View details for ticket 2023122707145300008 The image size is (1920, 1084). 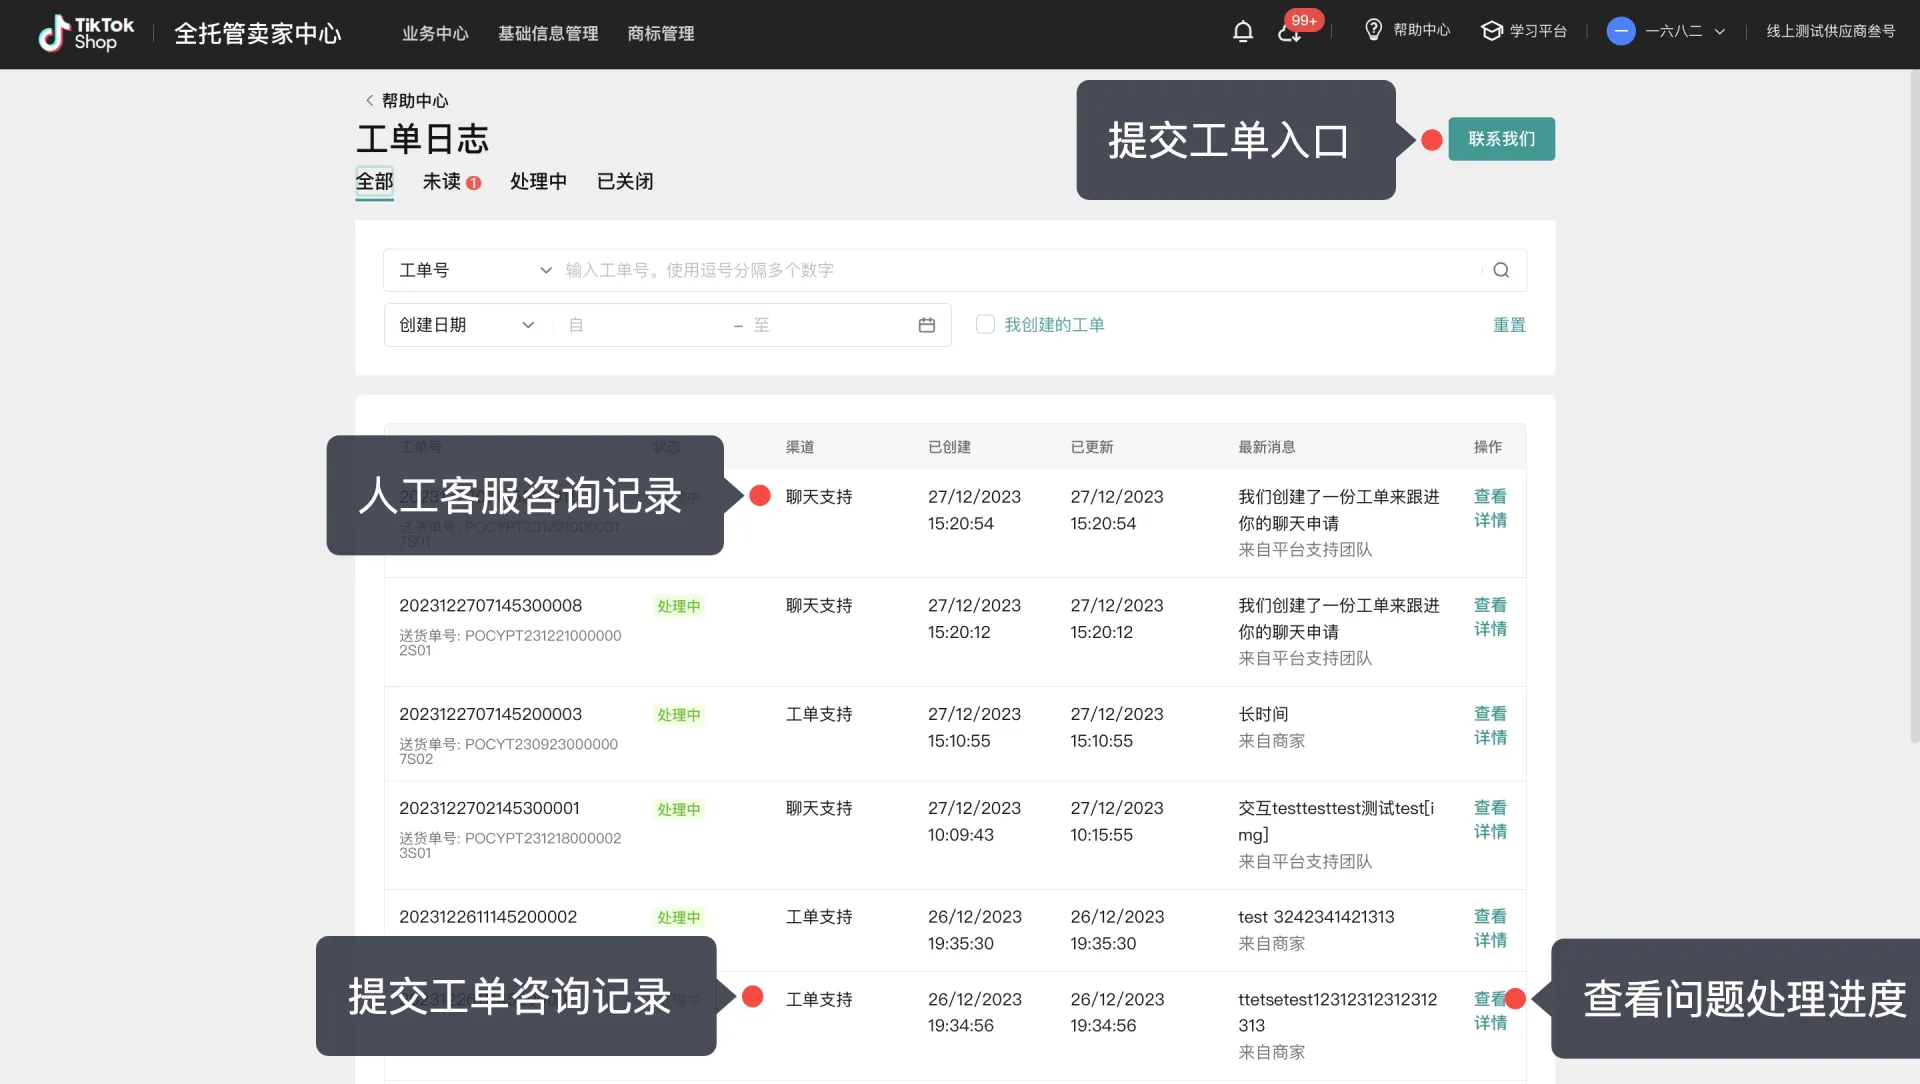pos(1490,617)
